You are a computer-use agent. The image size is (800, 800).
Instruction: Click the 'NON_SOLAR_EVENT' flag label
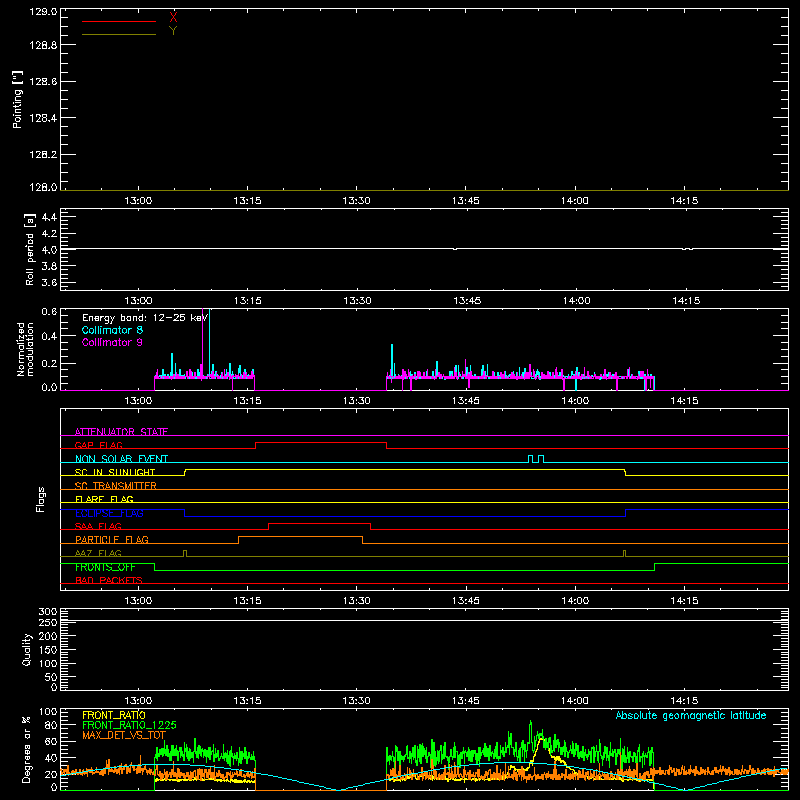pyautogui.click(x=121, y=459)
